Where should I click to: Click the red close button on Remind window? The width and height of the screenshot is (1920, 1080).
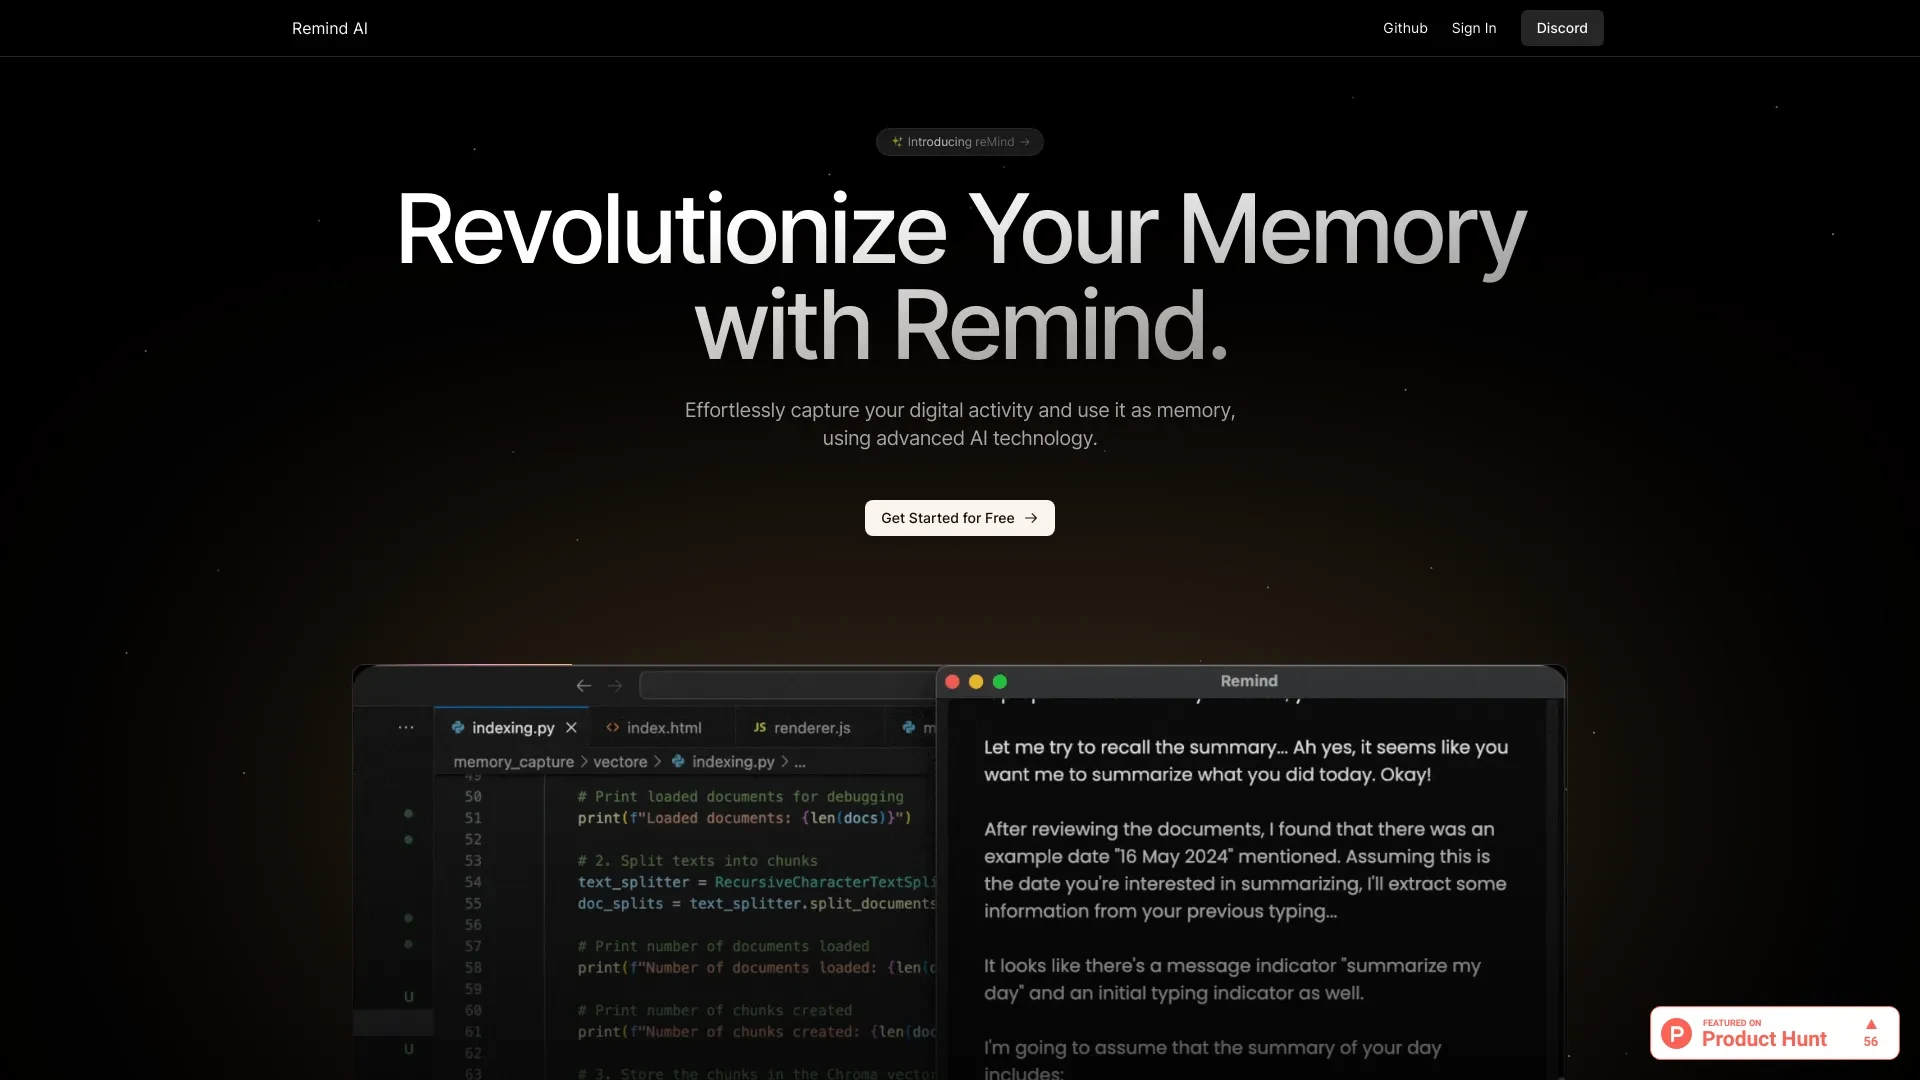pyautogui.click(x=952, y=682)
